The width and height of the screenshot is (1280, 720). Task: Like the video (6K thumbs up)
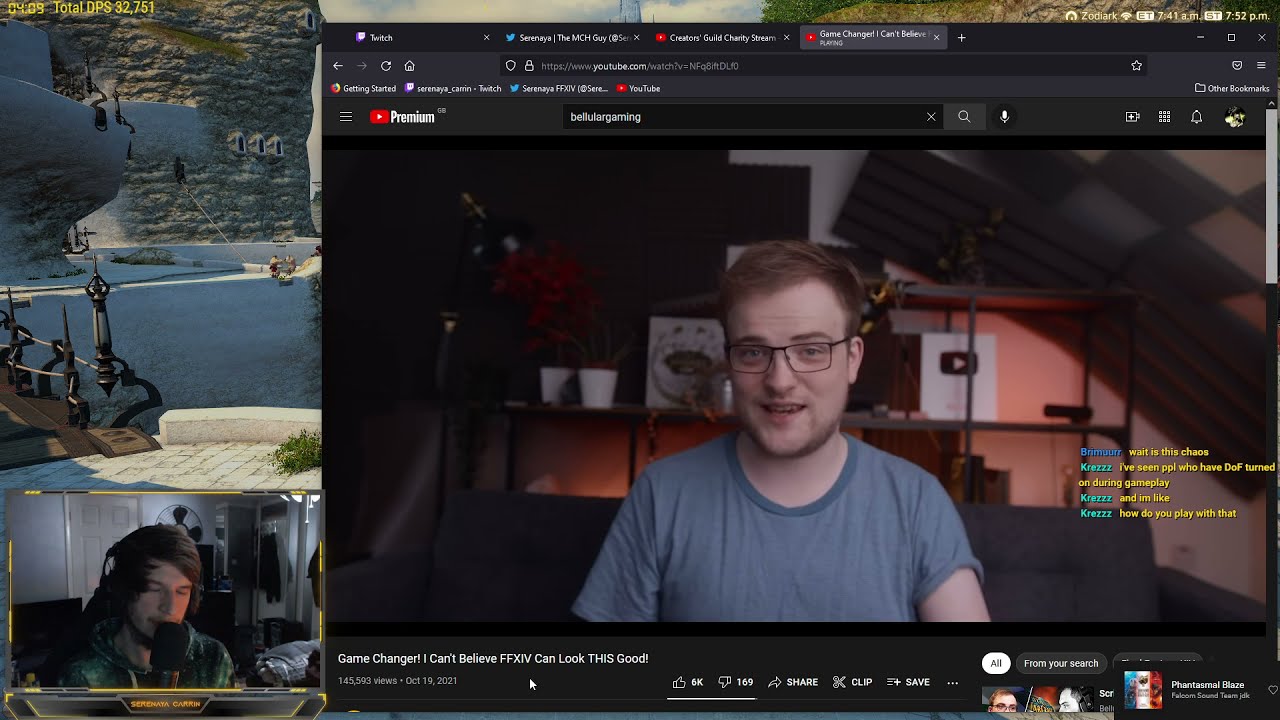point(688,682)
